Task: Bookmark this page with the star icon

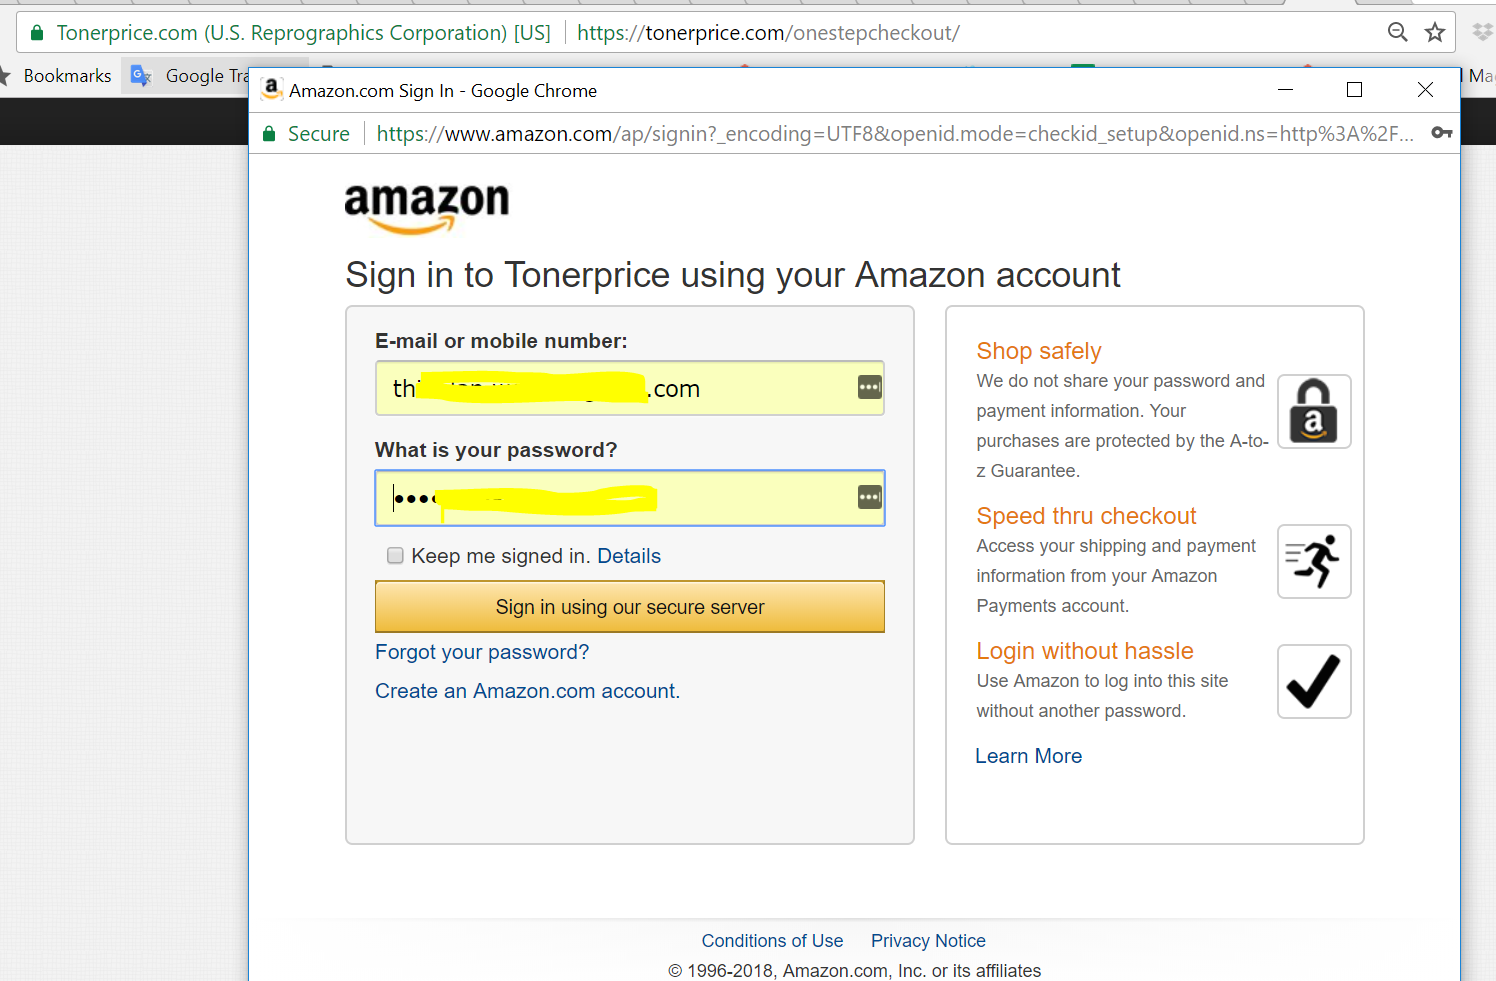Action: tap(1435, 33)
